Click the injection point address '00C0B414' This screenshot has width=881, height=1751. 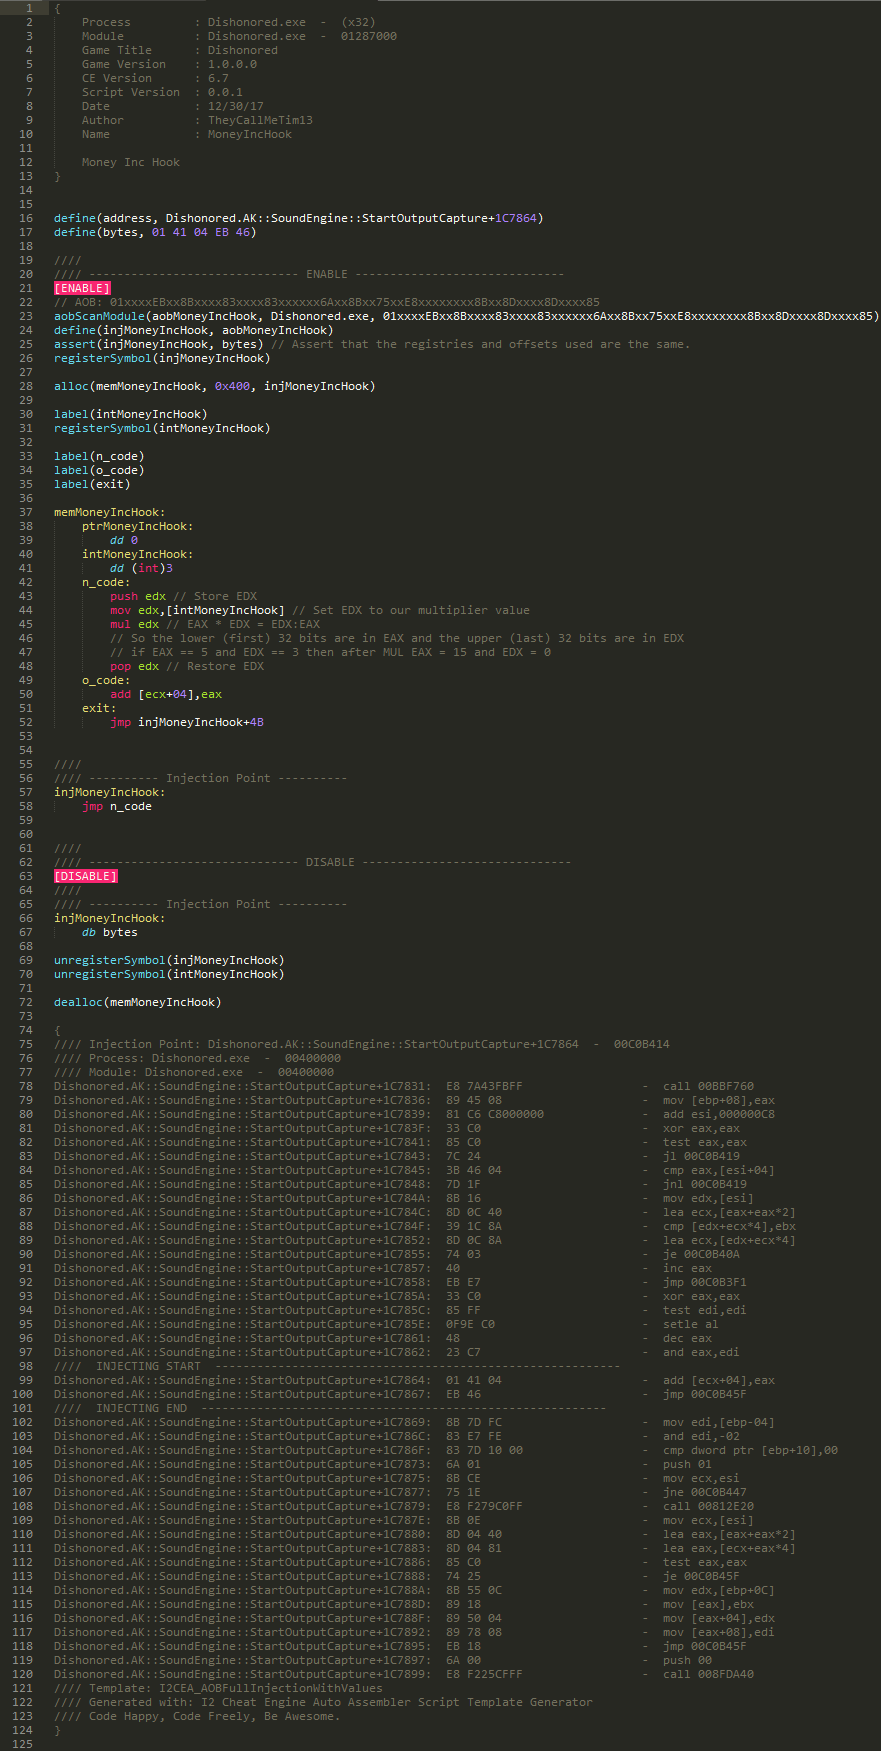point(642,1044)
